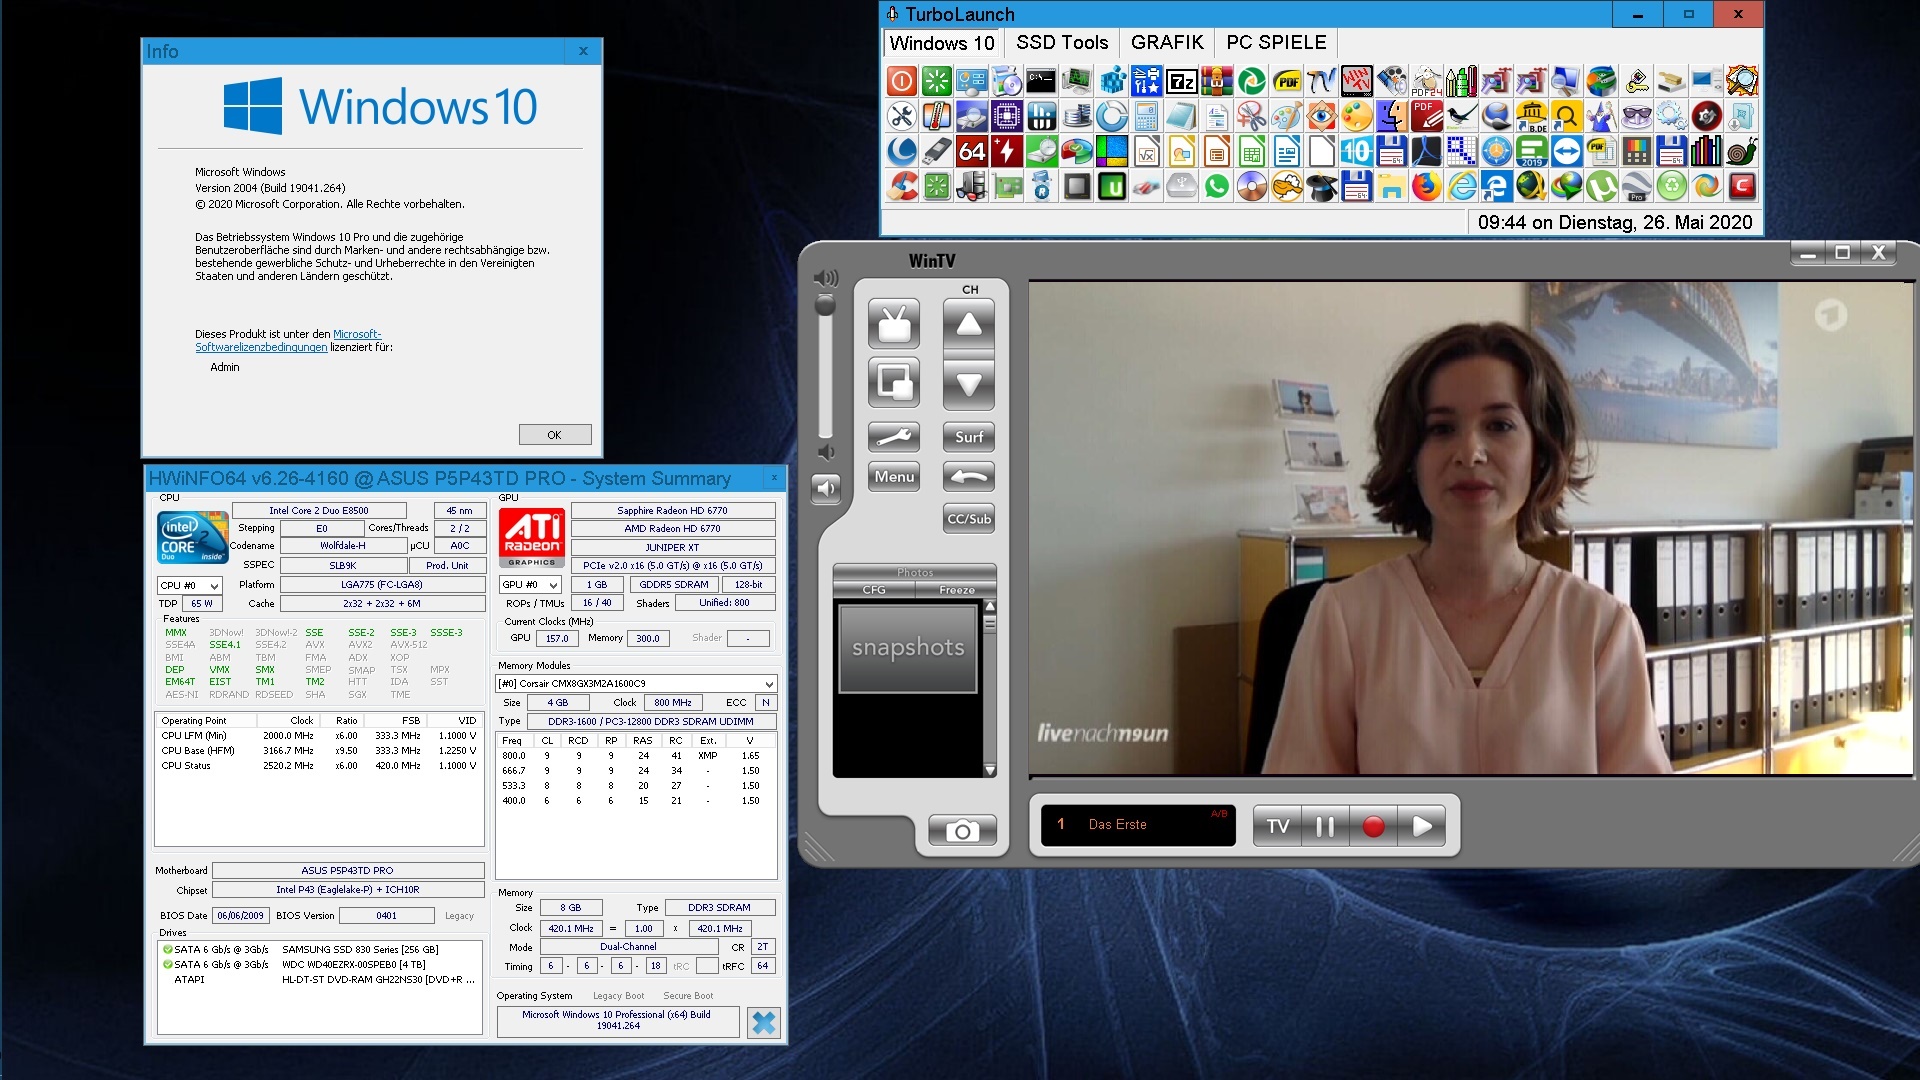1920x1080 pixels.
Task: Launch 7-Zip from TurboLaunch icons
Action: pos(1181,82)
